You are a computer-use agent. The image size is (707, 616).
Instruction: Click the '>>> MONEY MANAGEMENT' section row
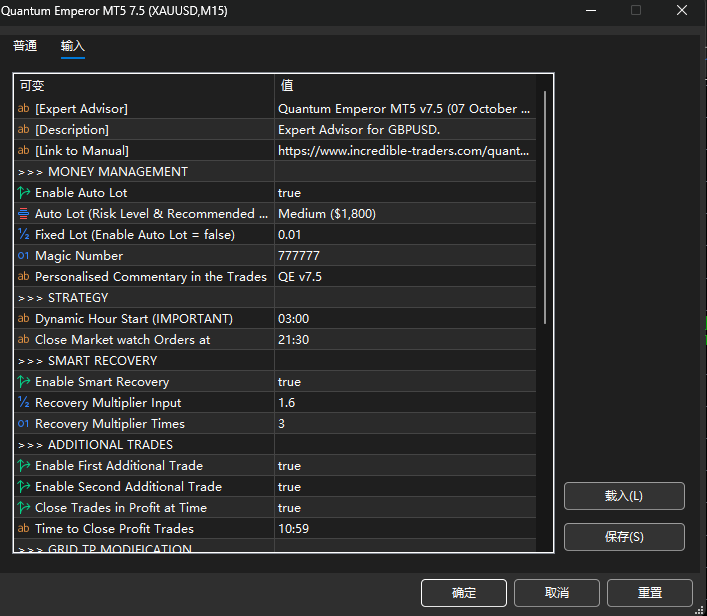(x=275, y=171)
